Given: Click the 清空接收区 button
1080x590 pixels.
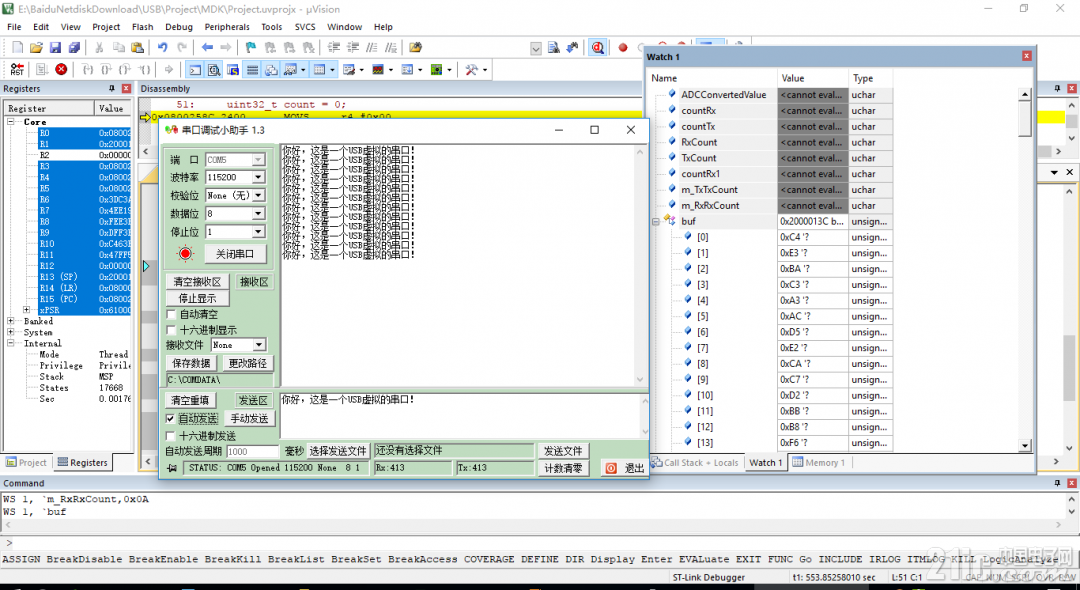Looking at the screenshot, I should pyautogui.click(x=197, y=282).
